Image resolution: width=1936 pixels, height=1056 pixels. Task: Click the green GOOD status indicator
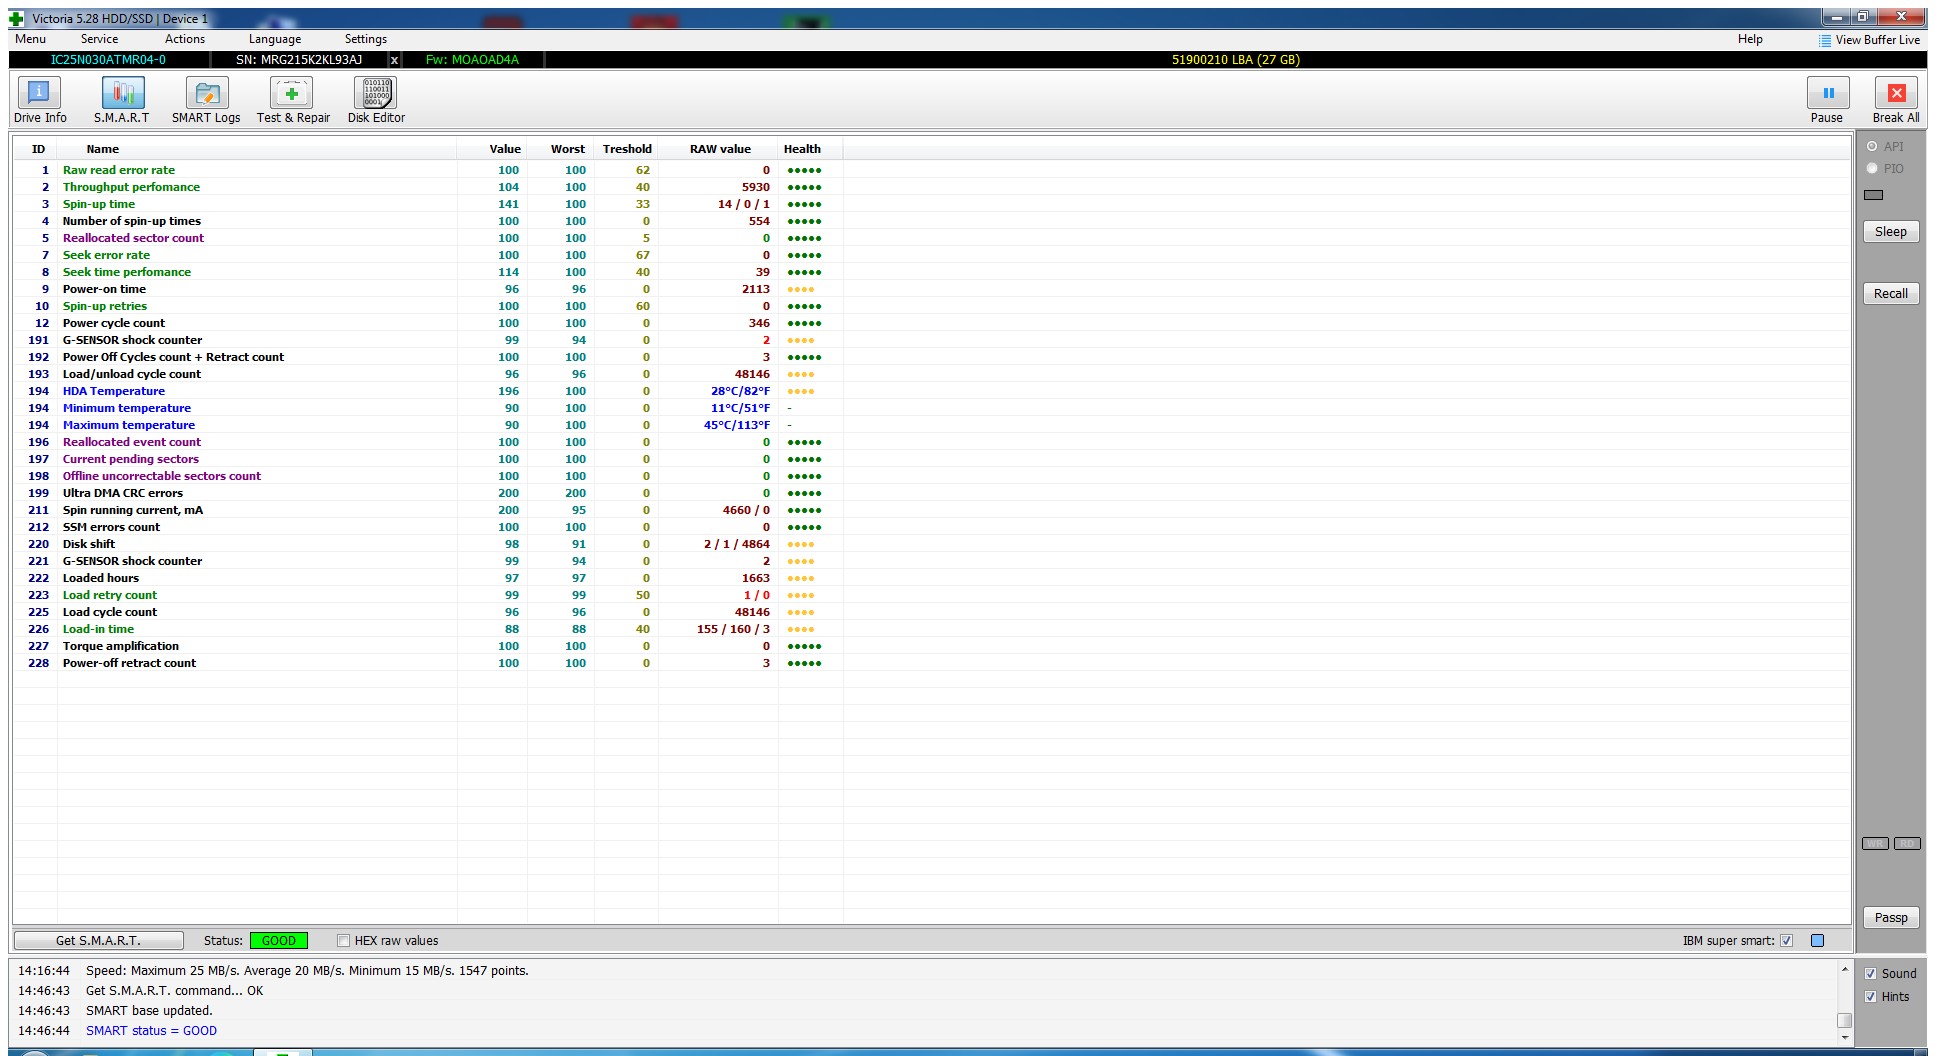[278, 940]
